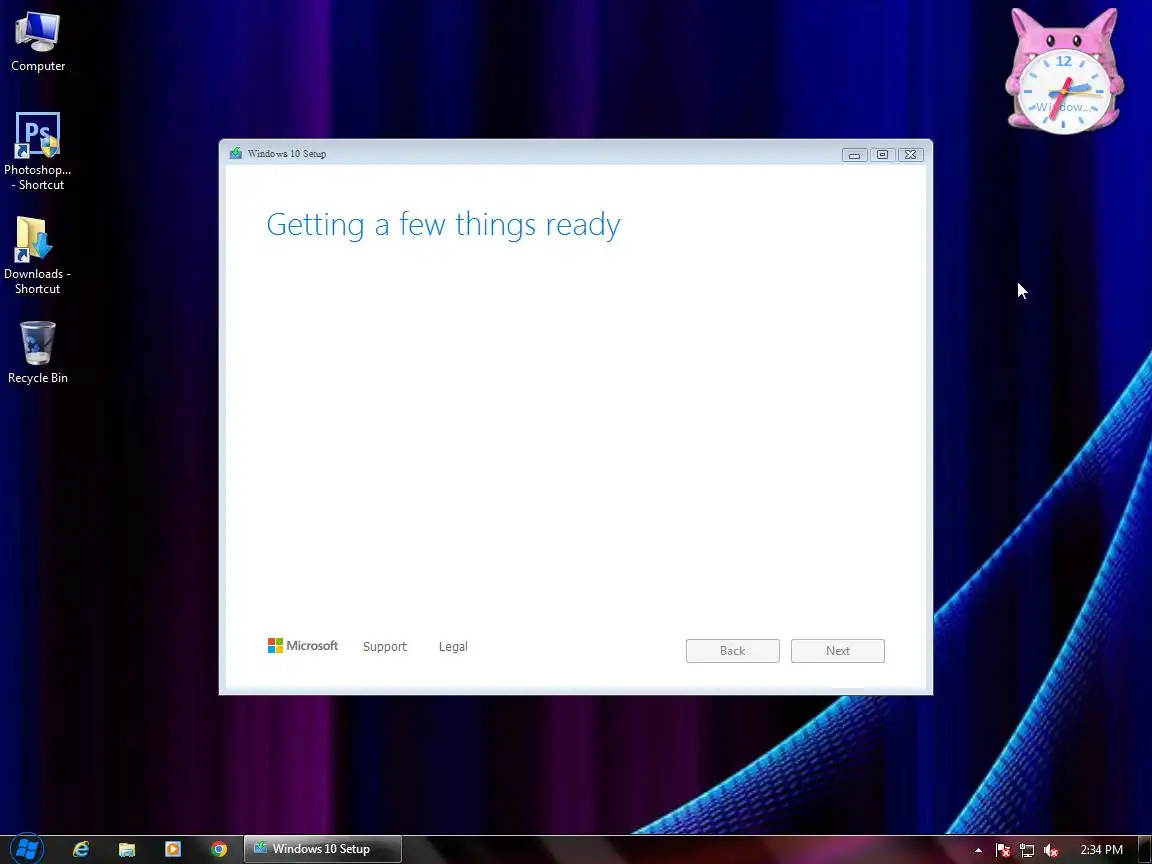Click the Windows 10 Setup taskbar button

tap(323, 849)
